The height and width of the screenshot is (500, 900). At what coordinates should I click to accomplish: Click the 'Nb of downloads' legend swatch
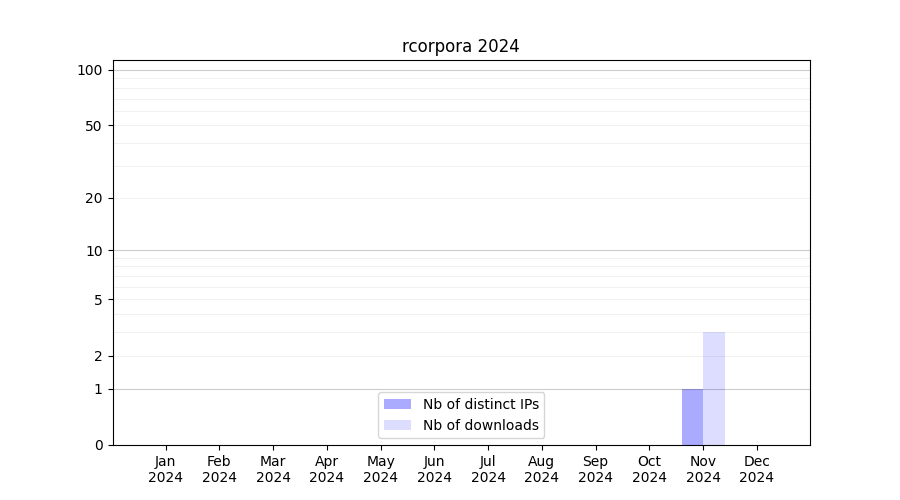click(397, 425)
